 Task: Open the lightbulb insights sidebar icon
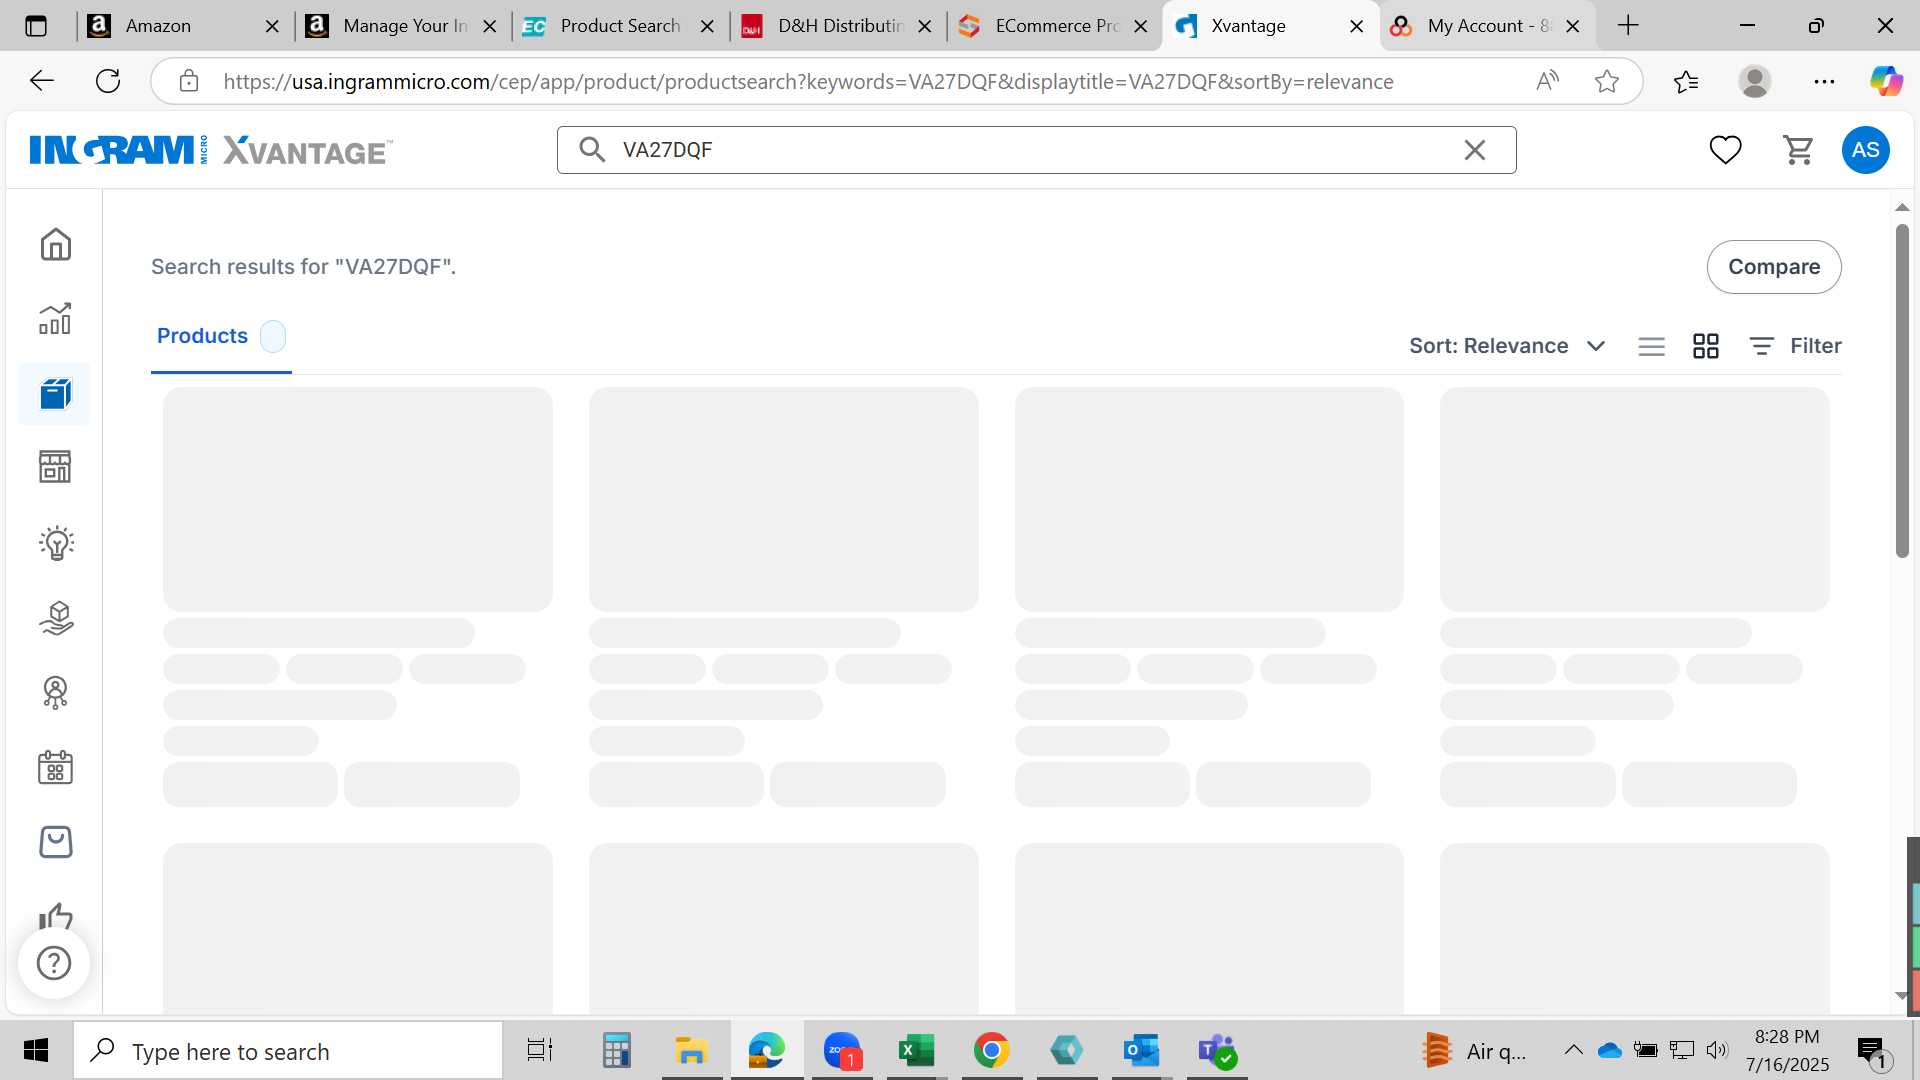[56, 543]
